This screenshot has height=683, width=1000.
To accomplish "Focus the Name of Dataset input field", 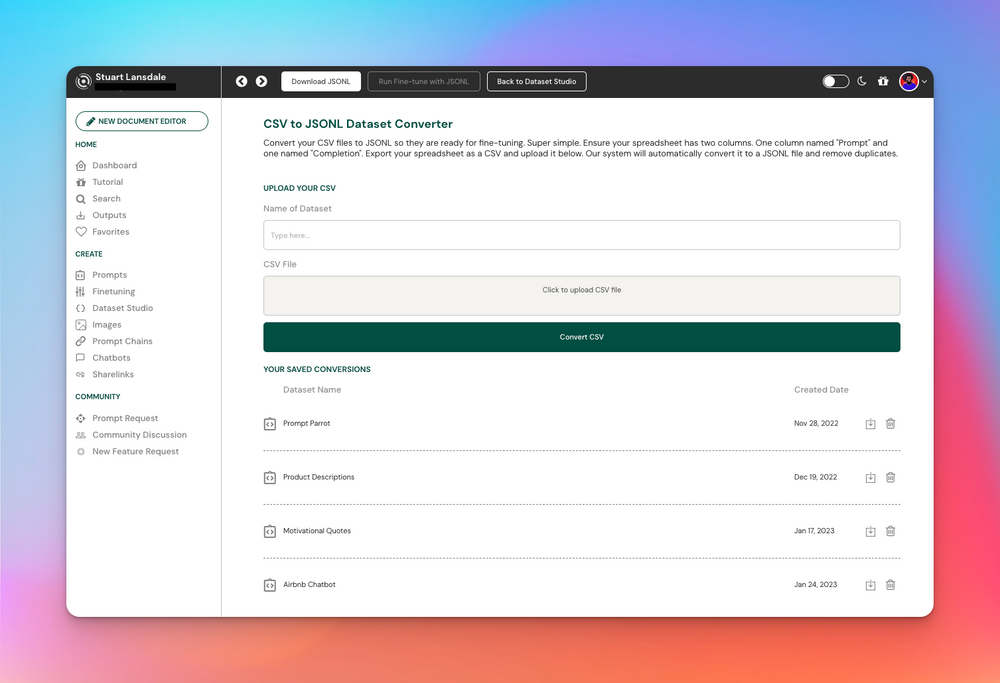I will [x=582, y=235].
